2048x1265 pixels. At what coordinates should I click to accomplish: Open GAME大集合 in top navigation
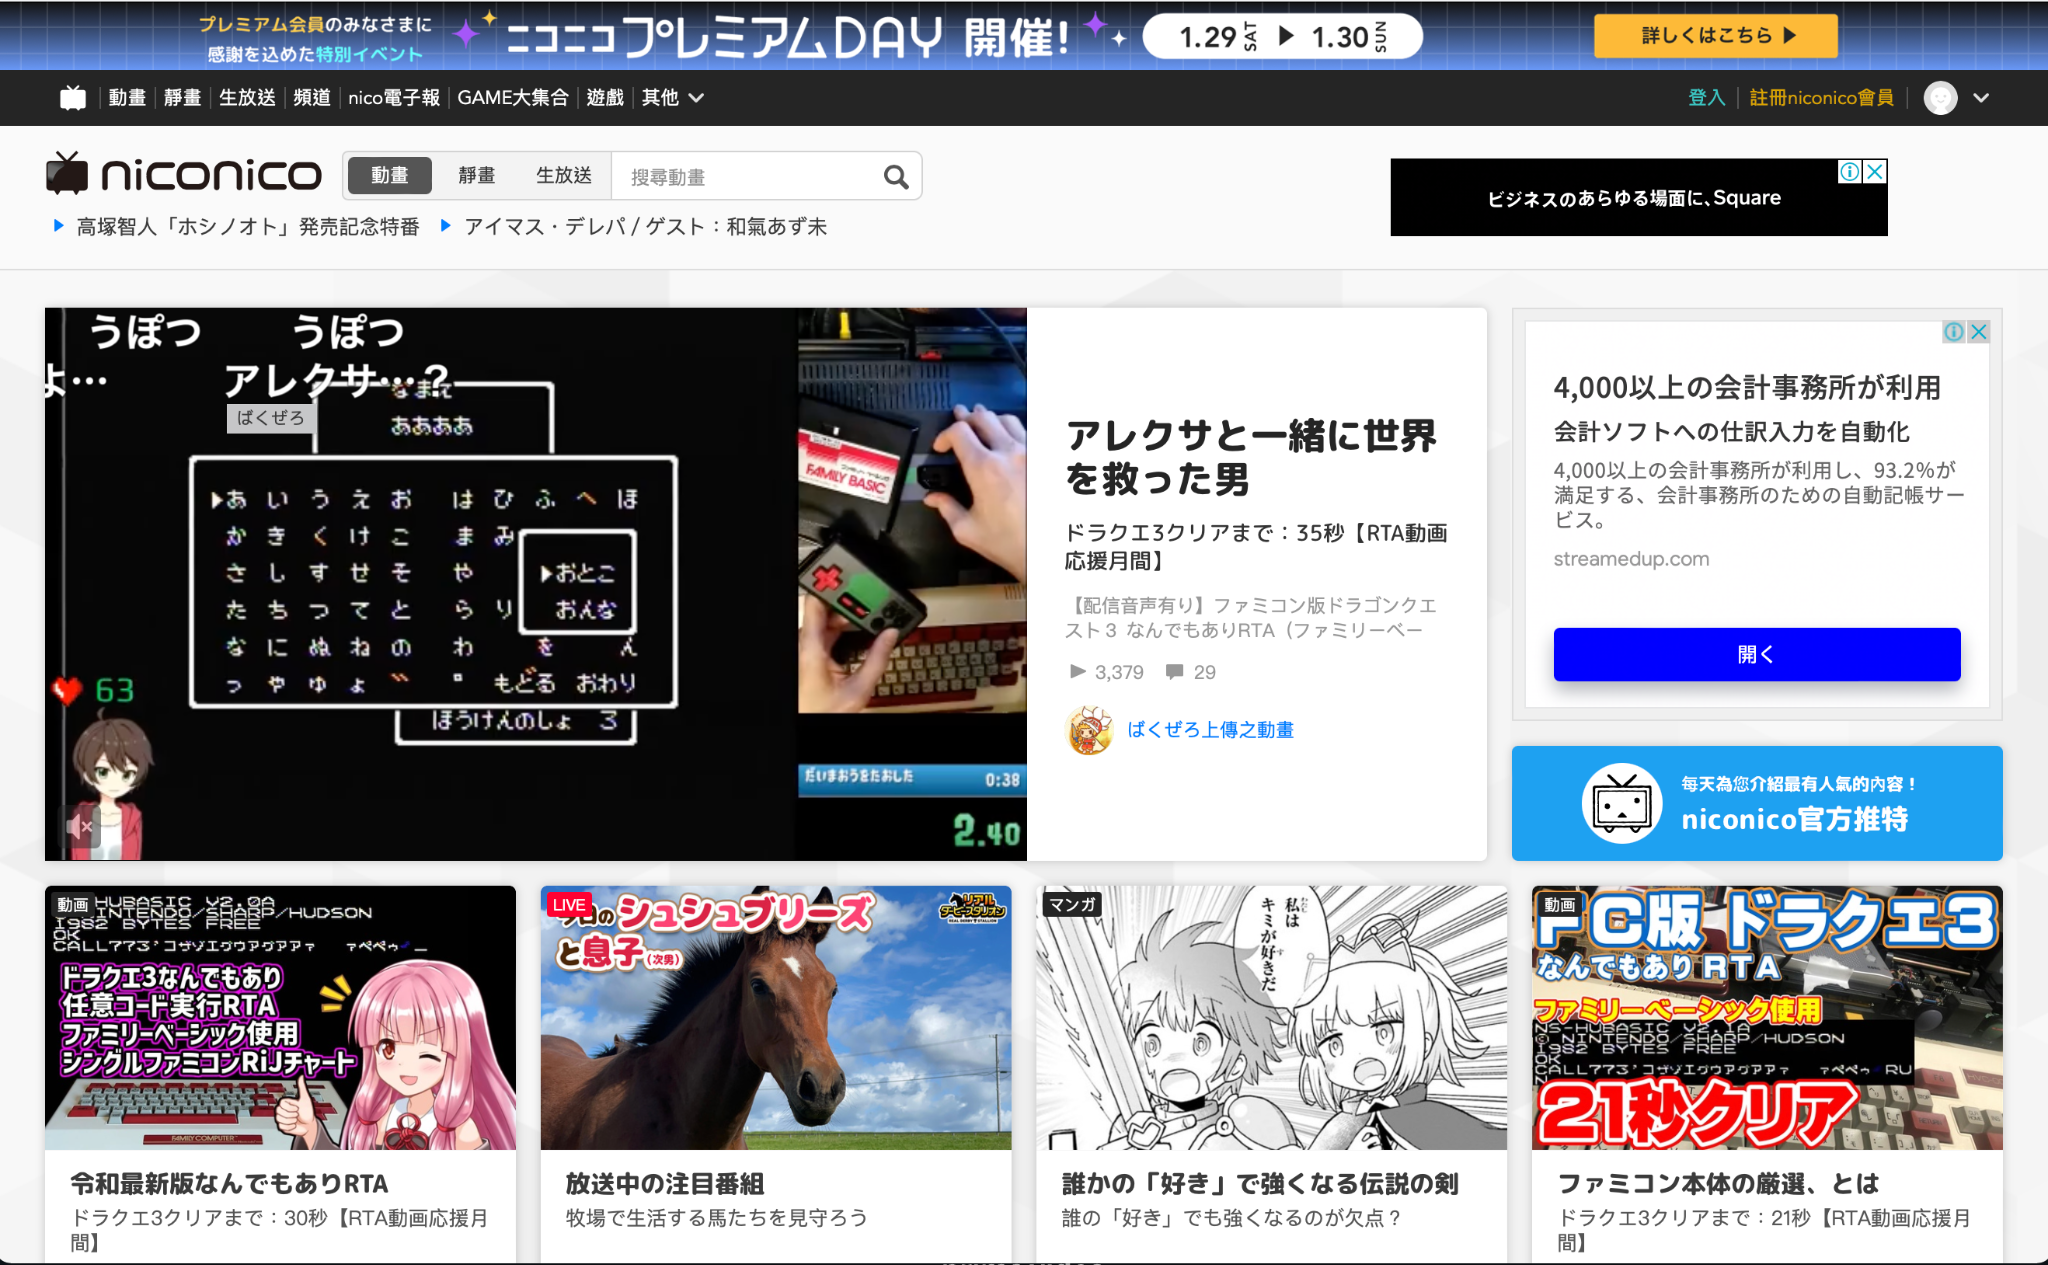512,98
